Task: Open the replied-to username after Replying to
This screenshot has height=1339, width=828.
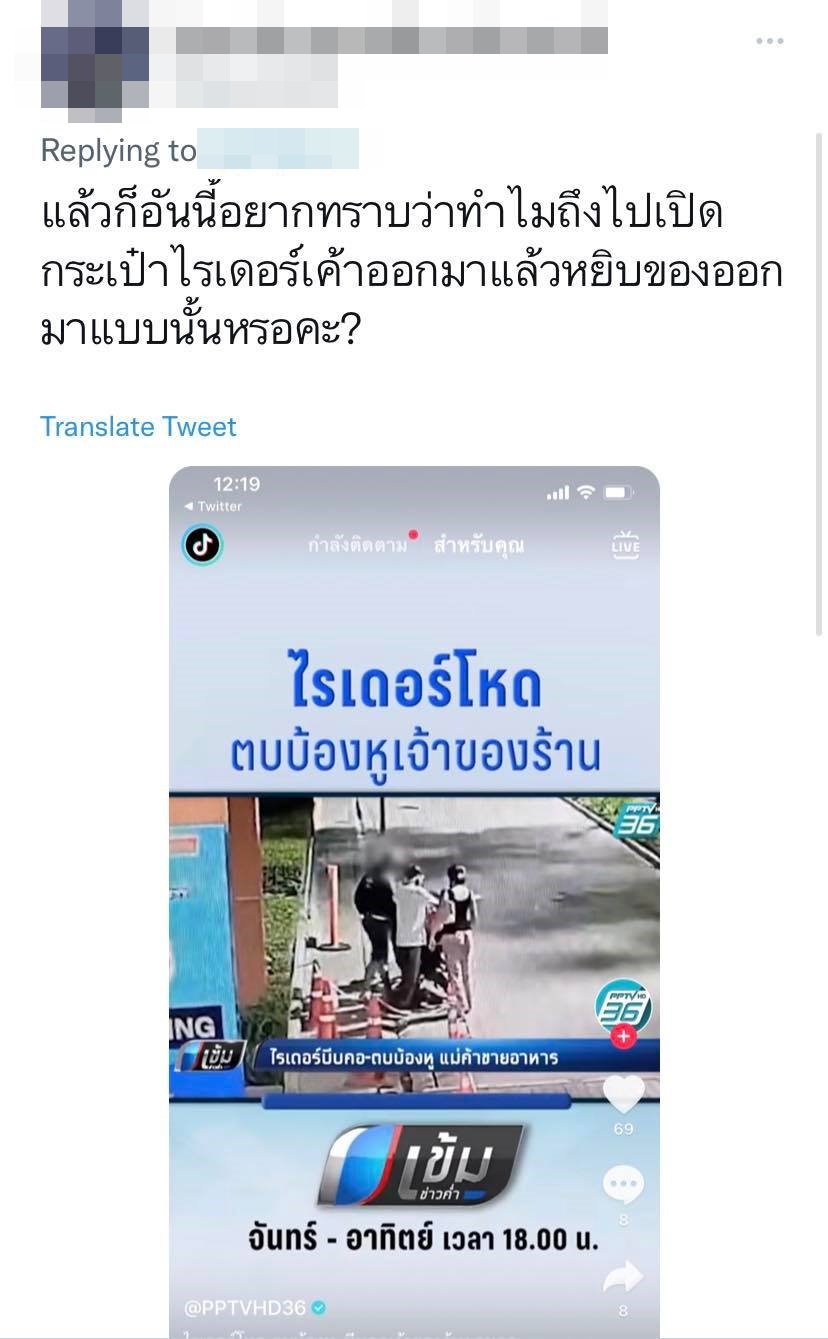Action: (x=278, y=149)
